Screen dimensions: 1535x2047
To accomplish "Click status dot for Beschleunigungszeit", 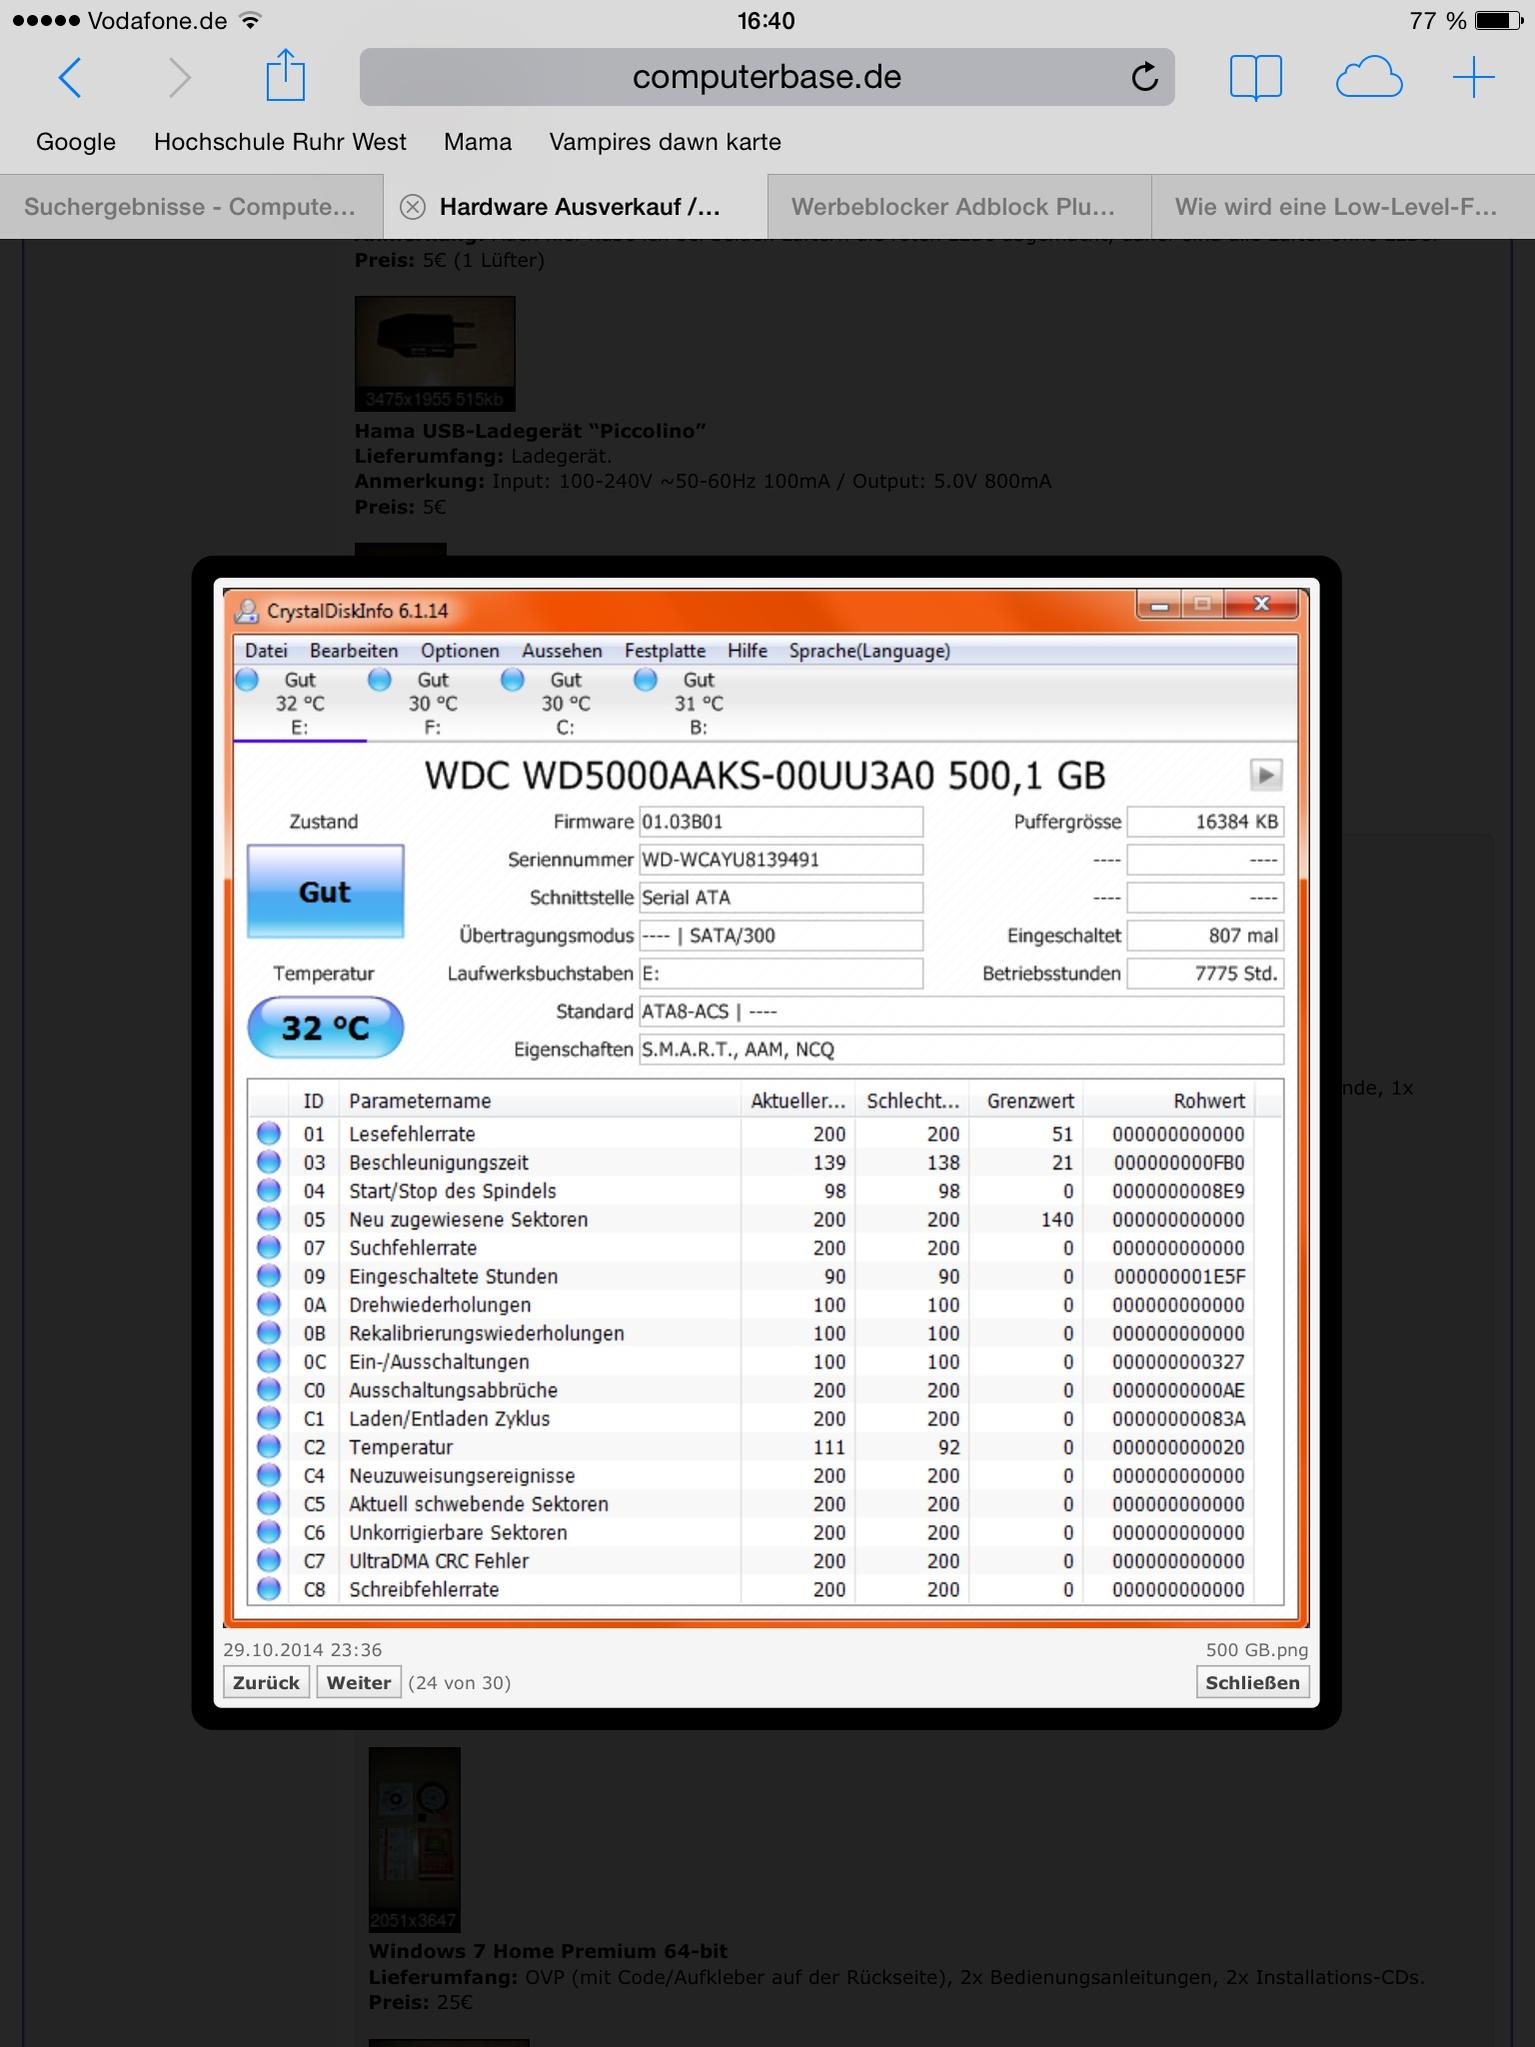I will 269,1162.
